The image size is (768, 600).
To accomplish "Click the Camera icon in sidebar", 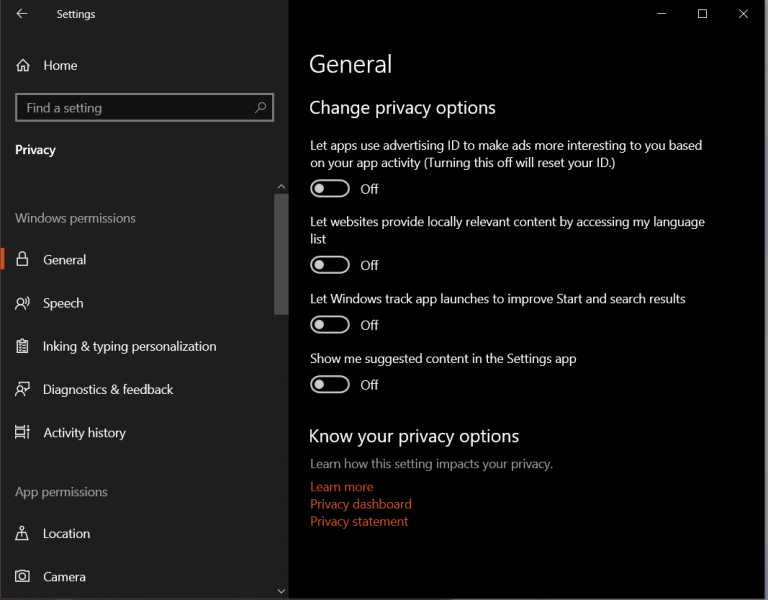I will 23,576.
